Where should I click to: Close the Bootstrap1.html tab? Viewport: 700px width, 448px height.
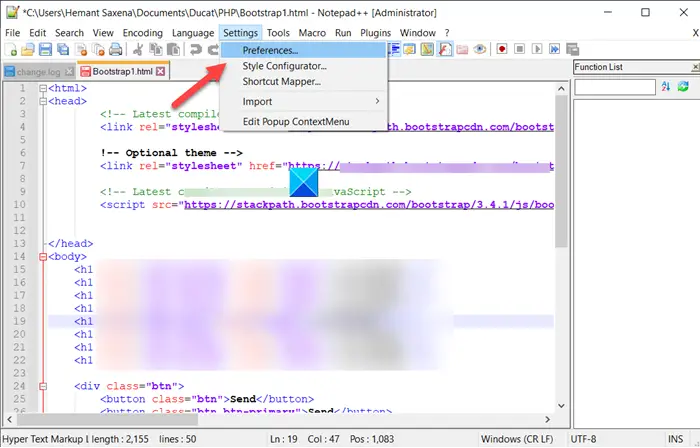tap(161, 71)
